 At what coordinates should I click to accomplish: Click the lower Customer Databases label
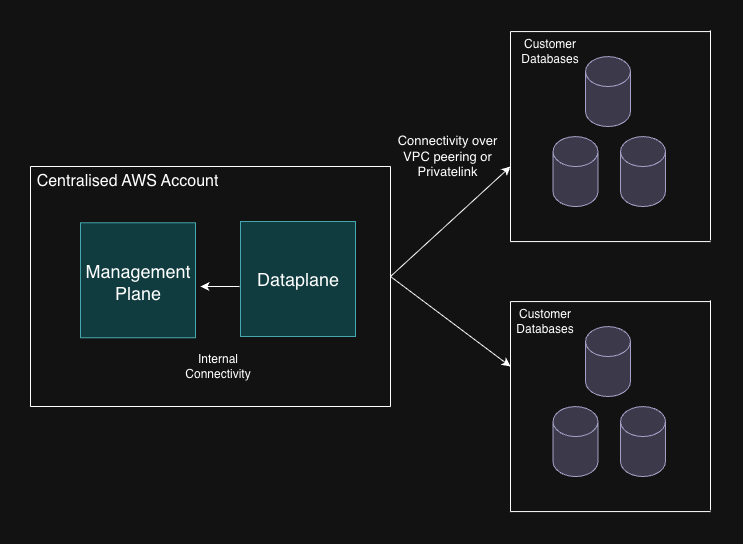[546, 321]
